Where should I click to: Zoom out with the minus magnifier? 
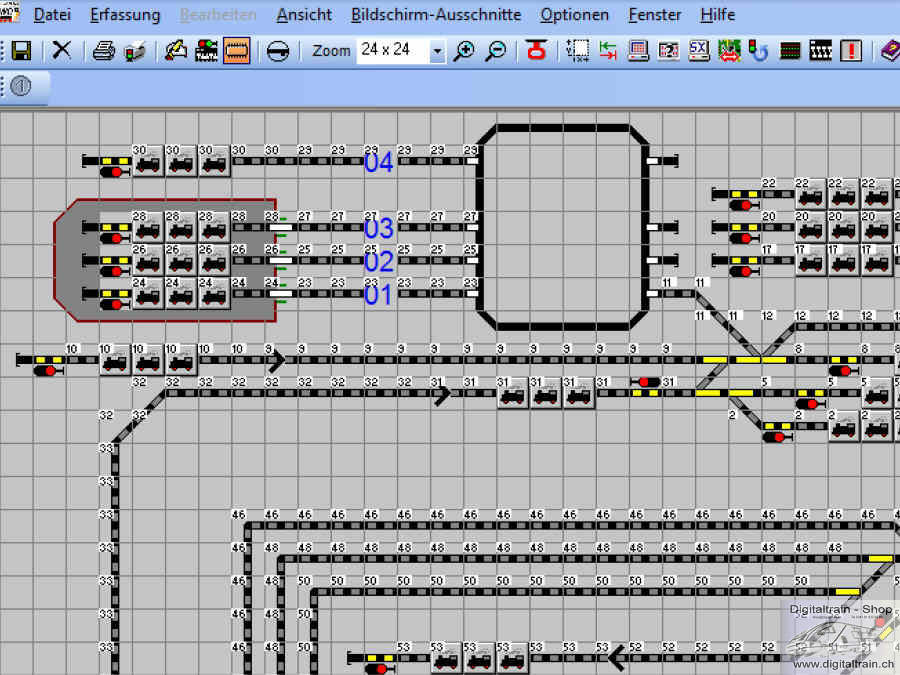(495, 50)
